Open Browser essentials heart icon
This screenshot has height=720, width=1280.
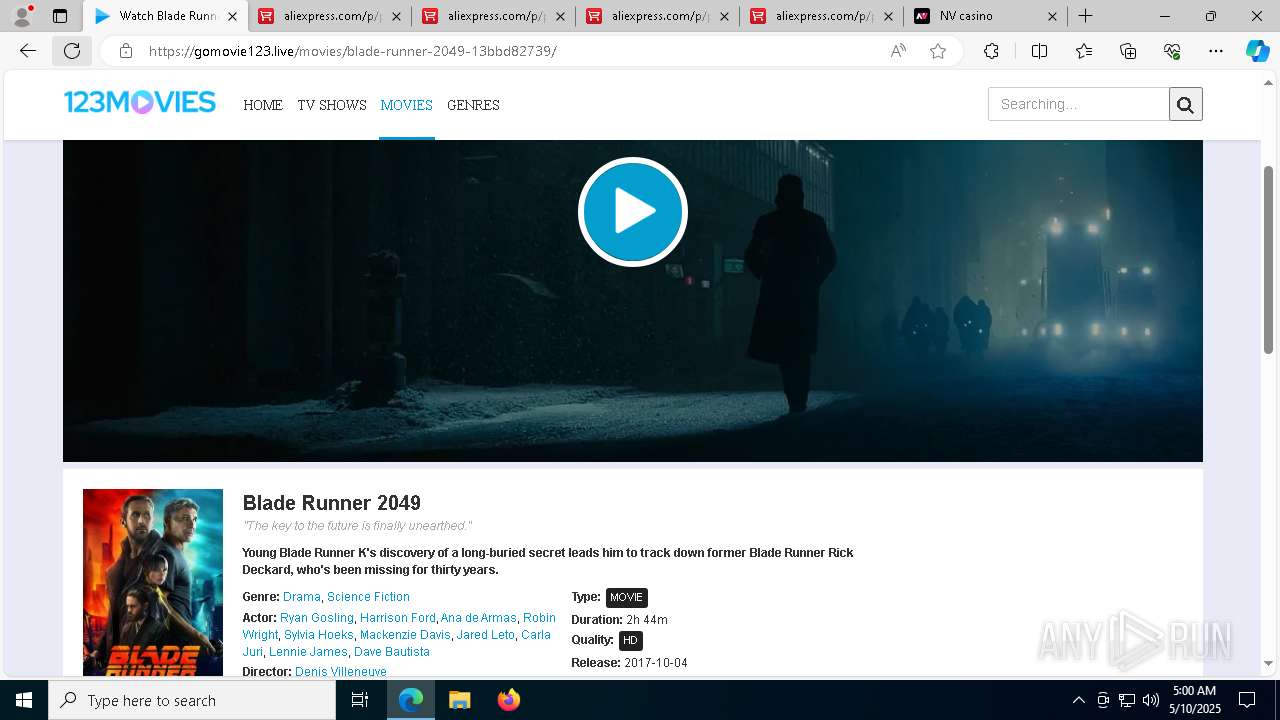click(x=1172, y=51)
